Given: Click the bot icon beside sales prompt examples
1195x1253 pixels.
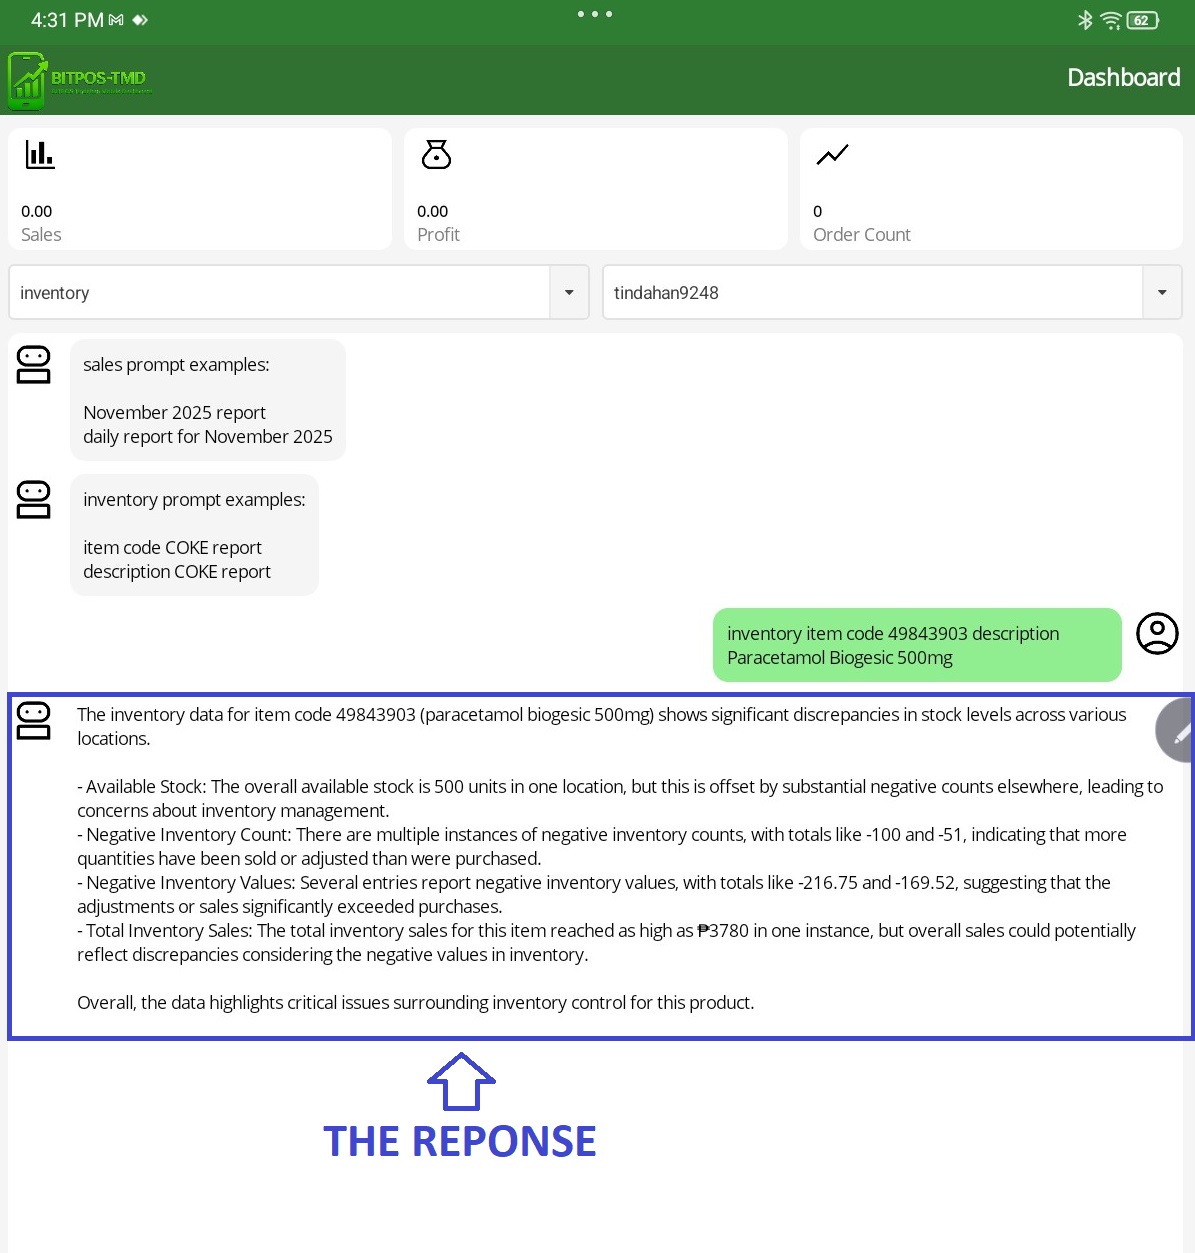Looking at the screenshot, I should (x=34, y=365).
